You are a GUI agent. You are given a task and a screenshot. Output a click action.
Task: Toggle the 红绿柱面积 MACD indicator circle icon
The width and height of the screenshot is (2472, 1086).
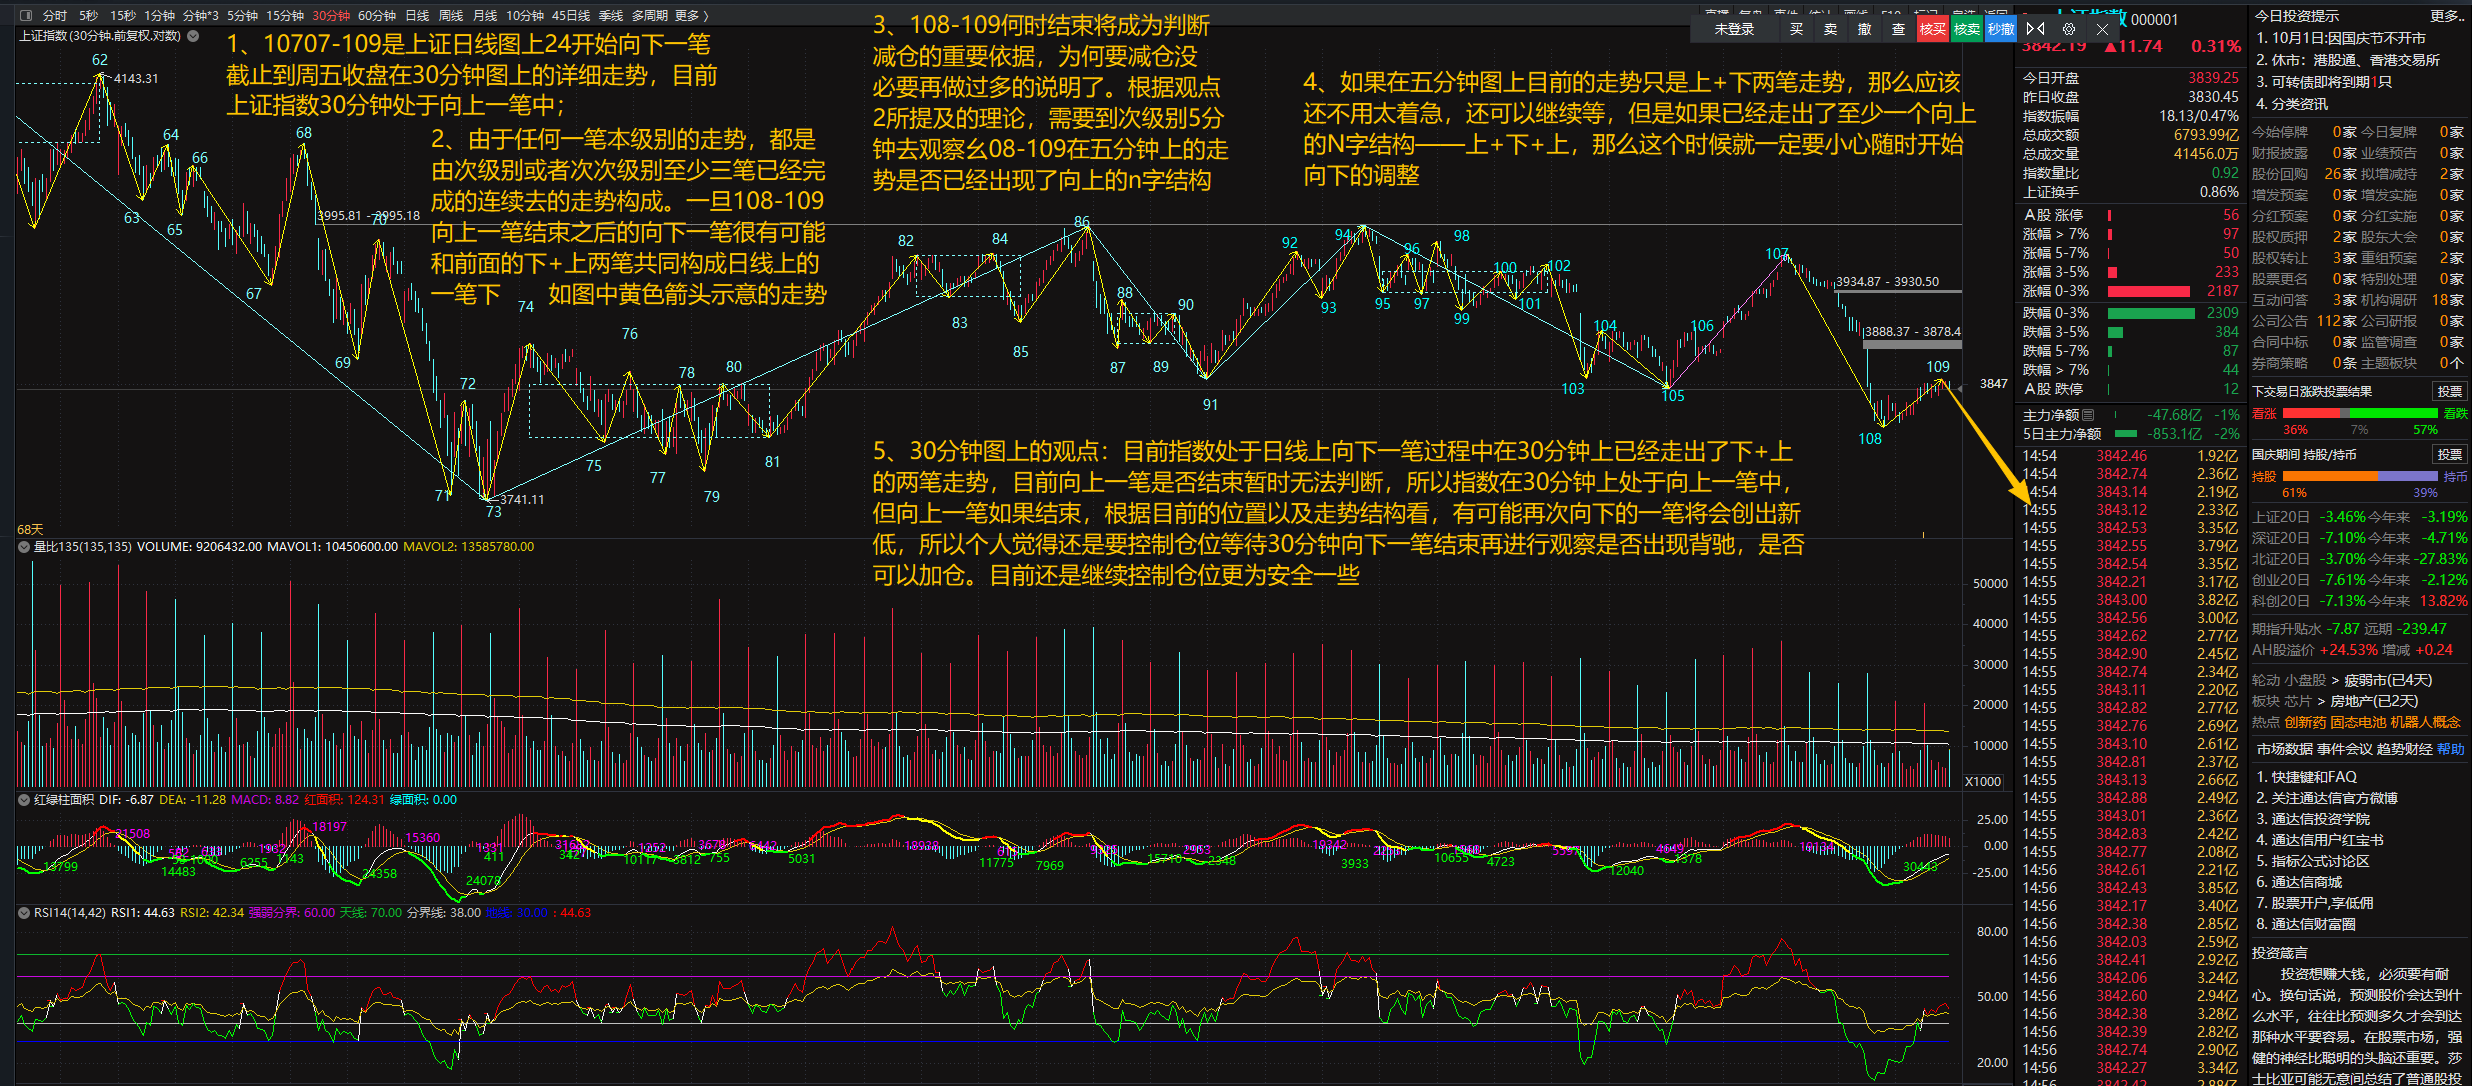click(x=24, y=800)
